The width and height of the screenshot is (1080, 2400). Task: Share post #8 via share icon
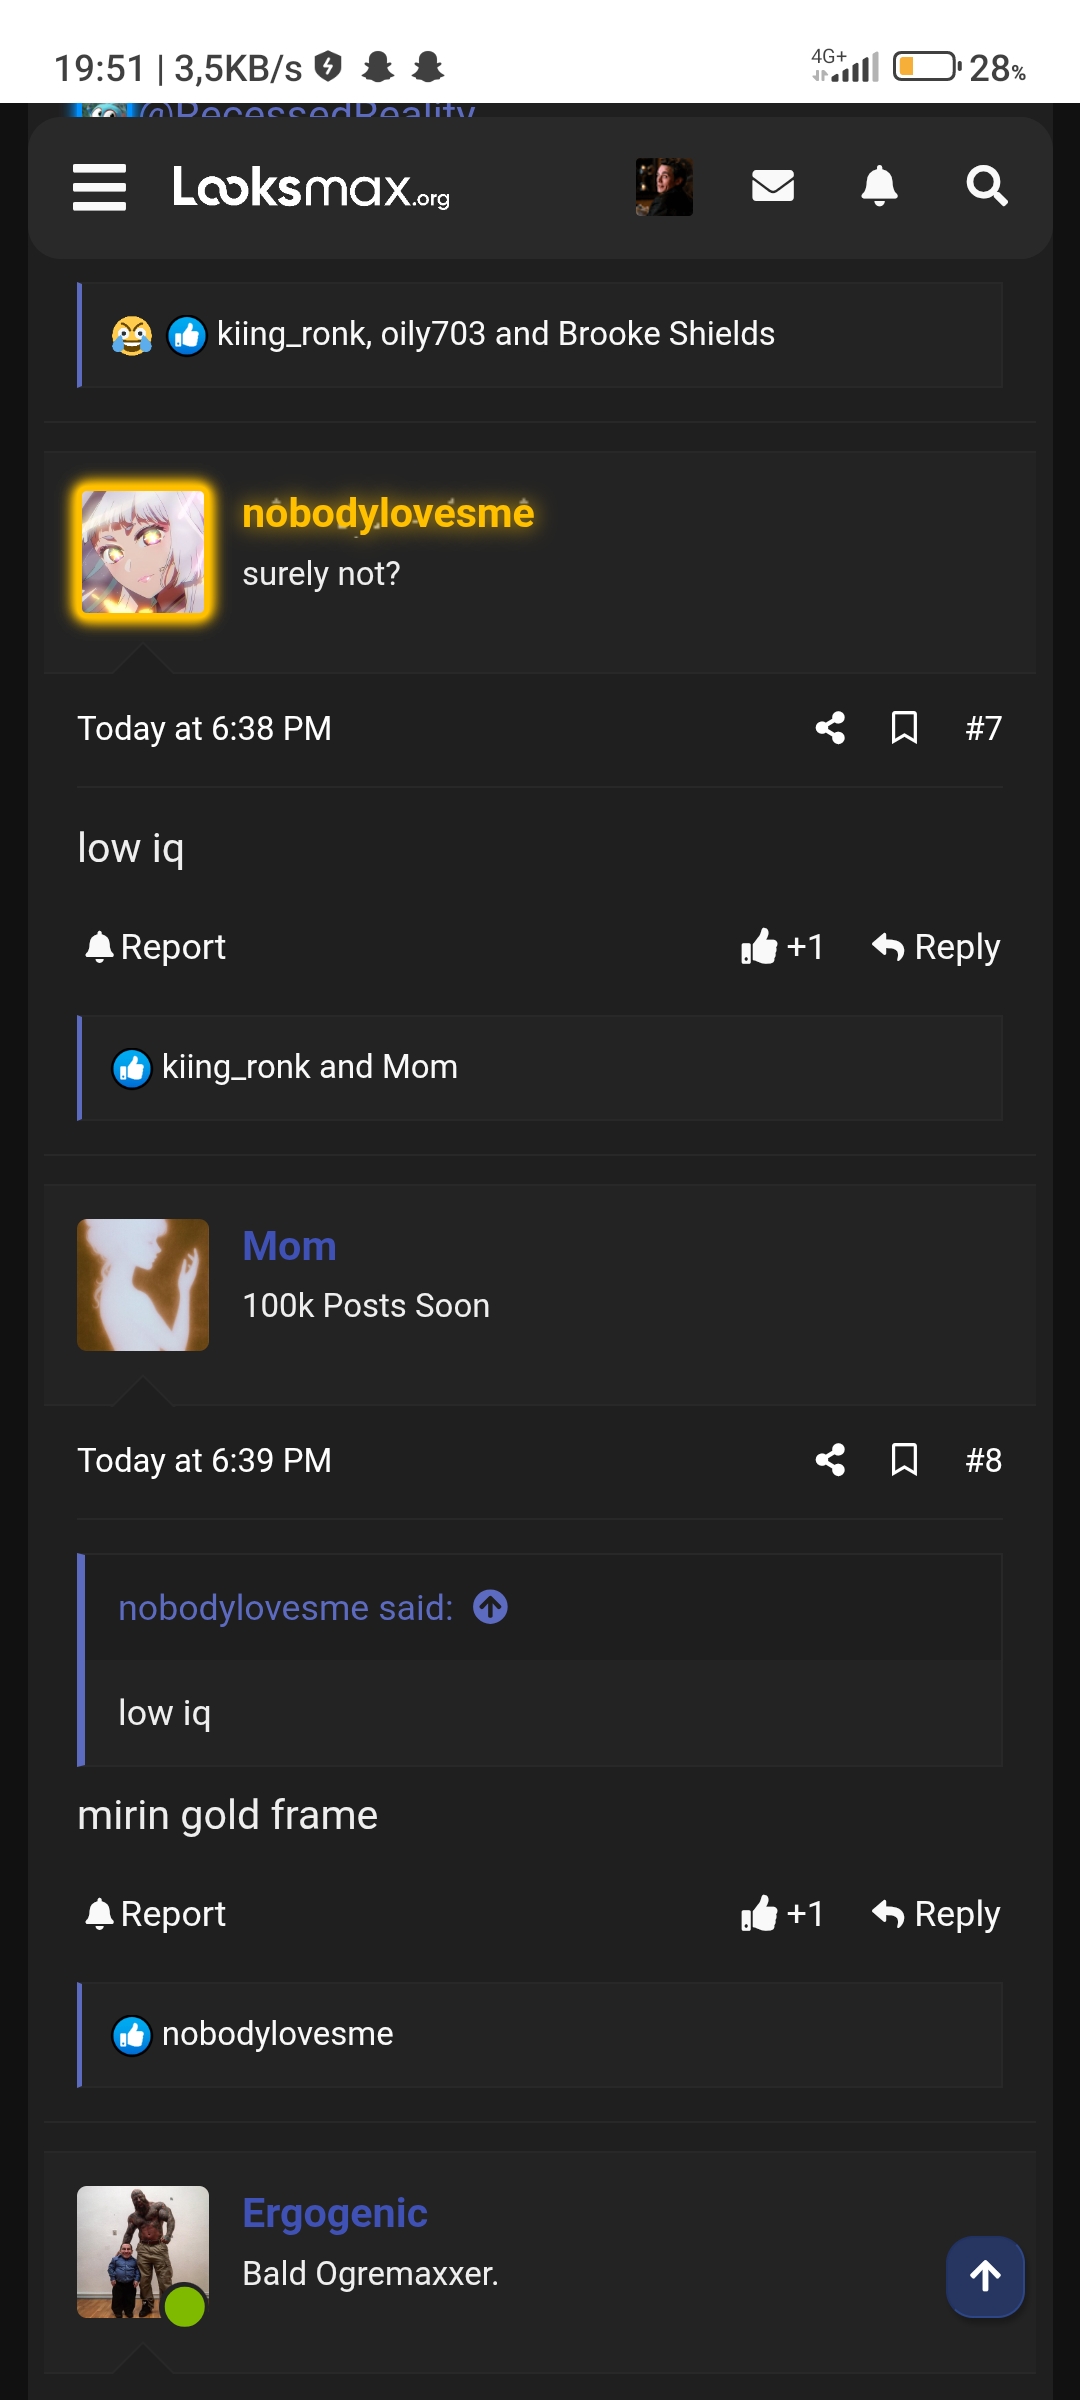[x=830, y=1460]
